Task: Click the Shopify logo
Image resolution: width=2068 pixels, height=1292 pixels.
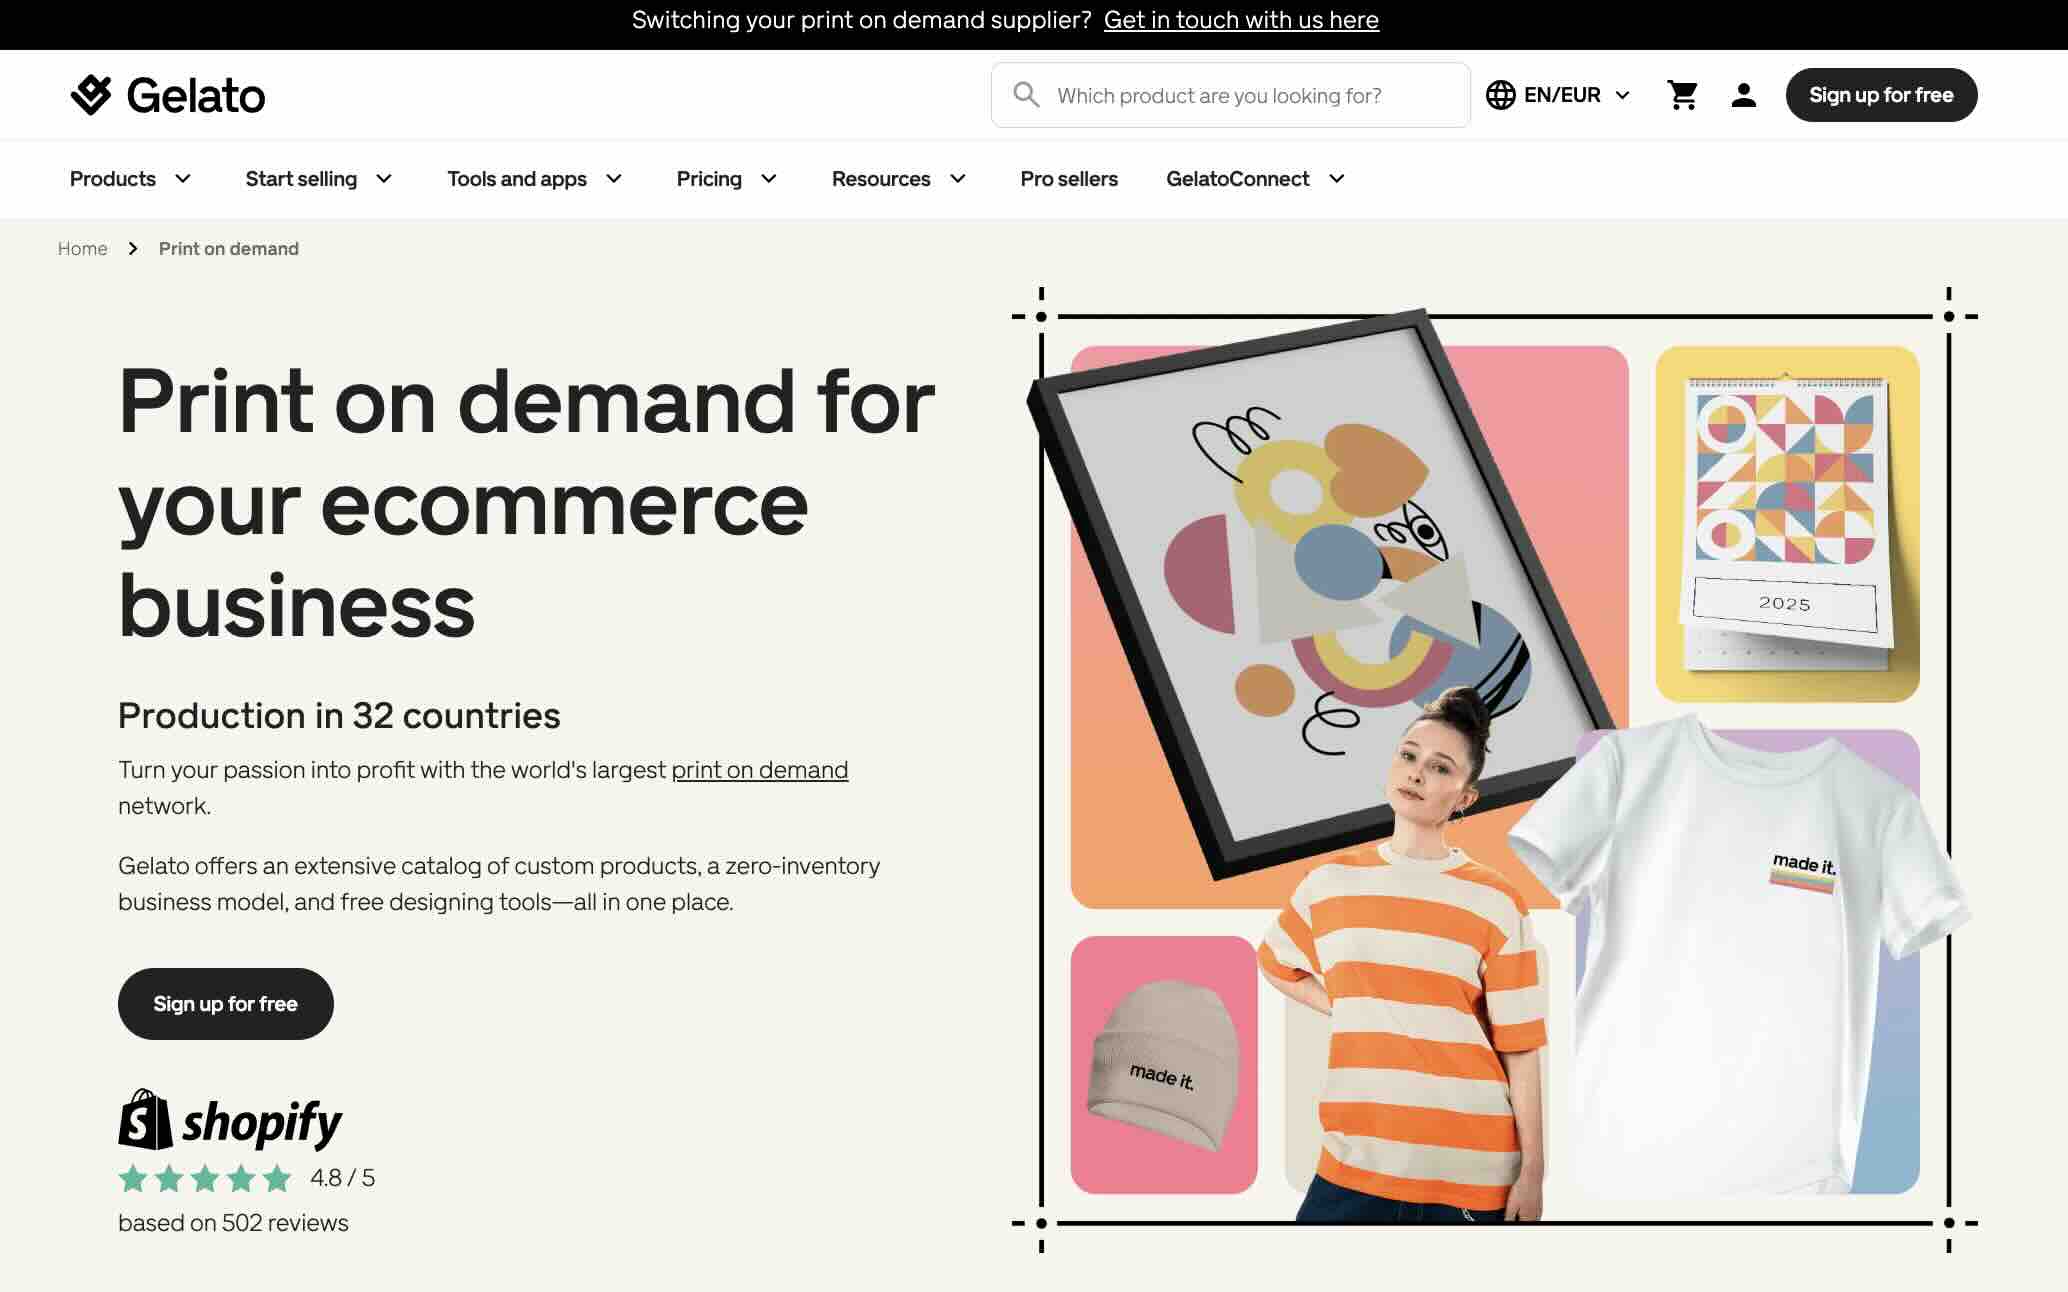Action: tap(230, 1120)
